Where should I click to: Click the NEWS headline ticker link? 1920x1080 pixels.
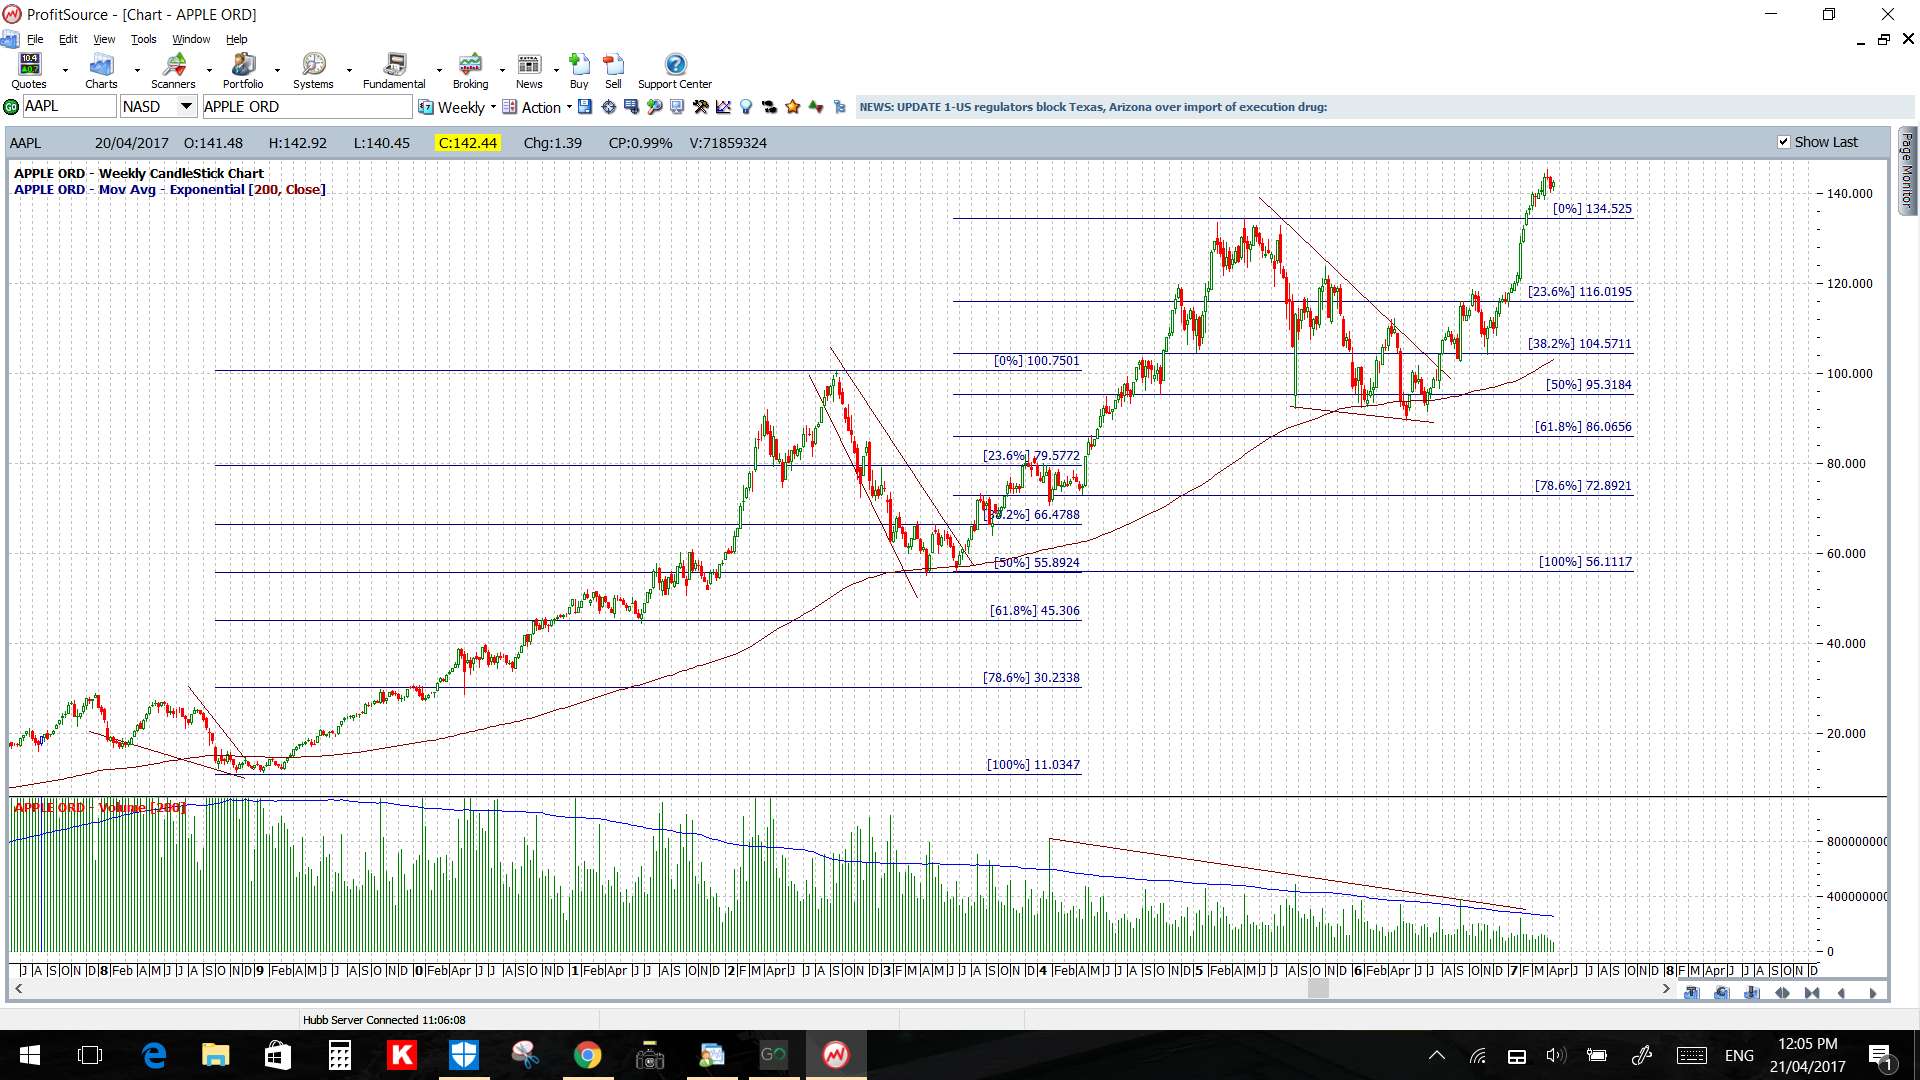click(x=1093, y=107)
